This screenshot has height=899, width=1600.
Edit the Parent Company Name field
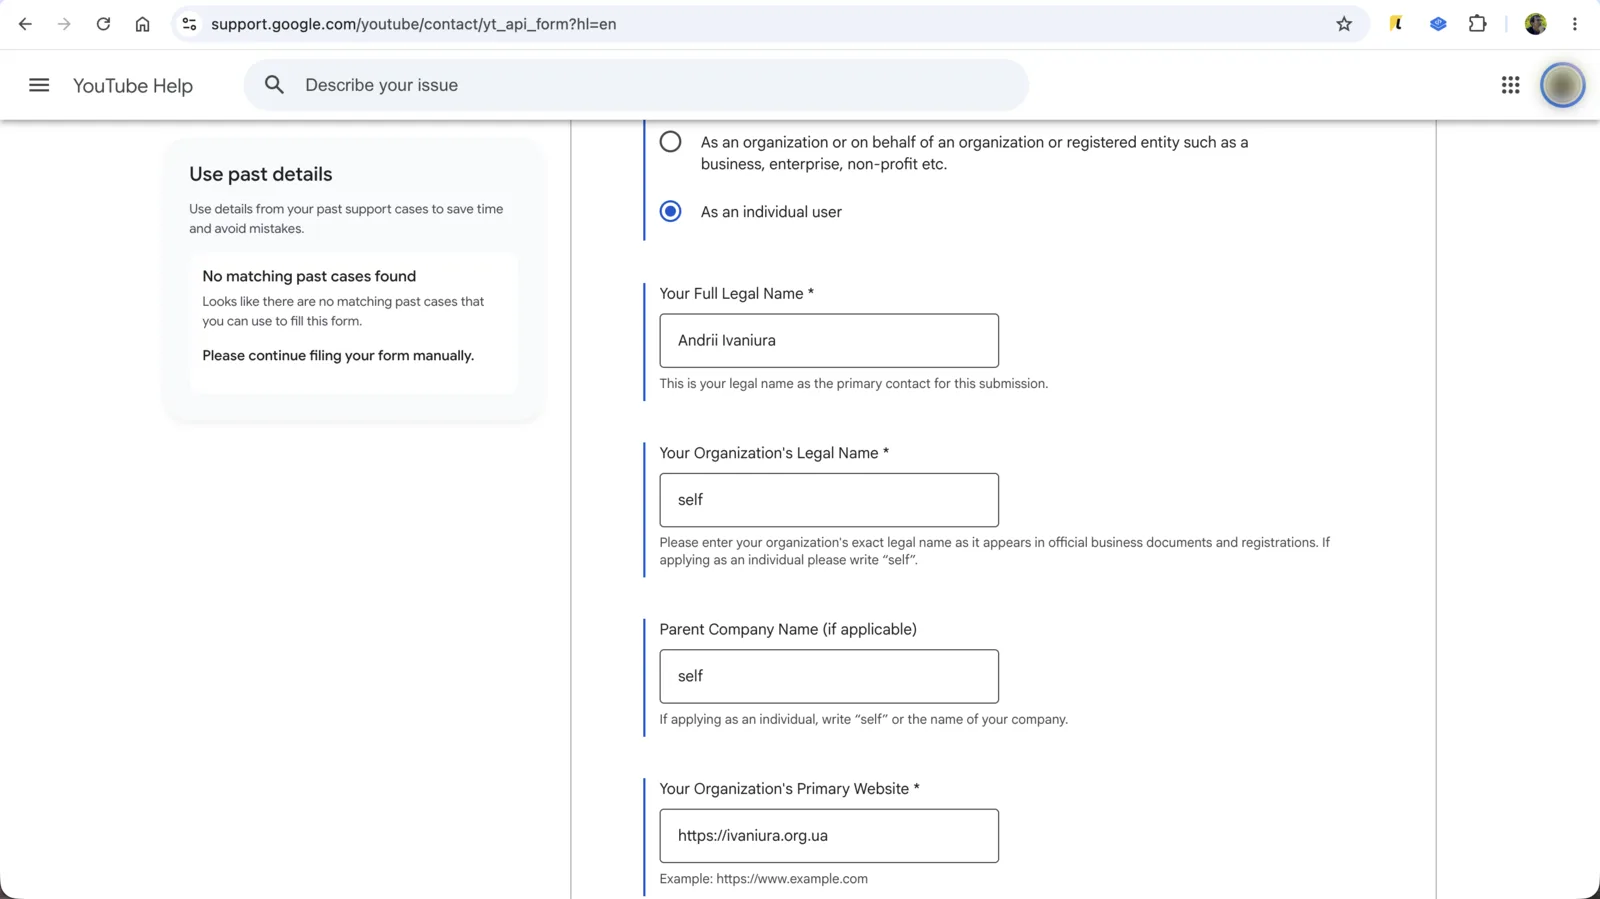[829, 676]
